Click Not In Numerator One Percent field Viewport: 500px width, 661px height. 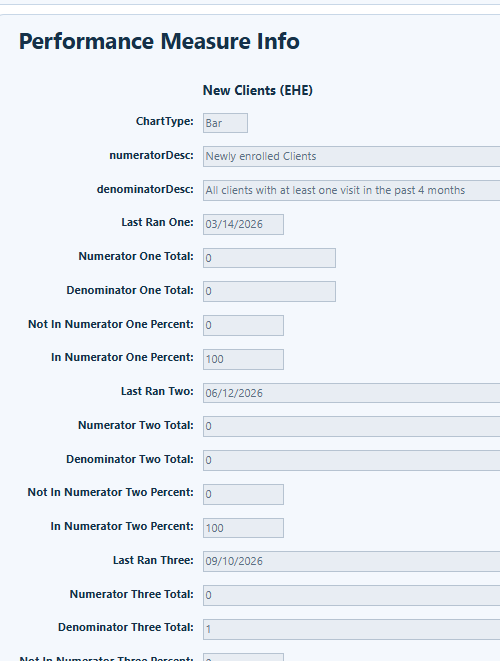click(243, 325)
